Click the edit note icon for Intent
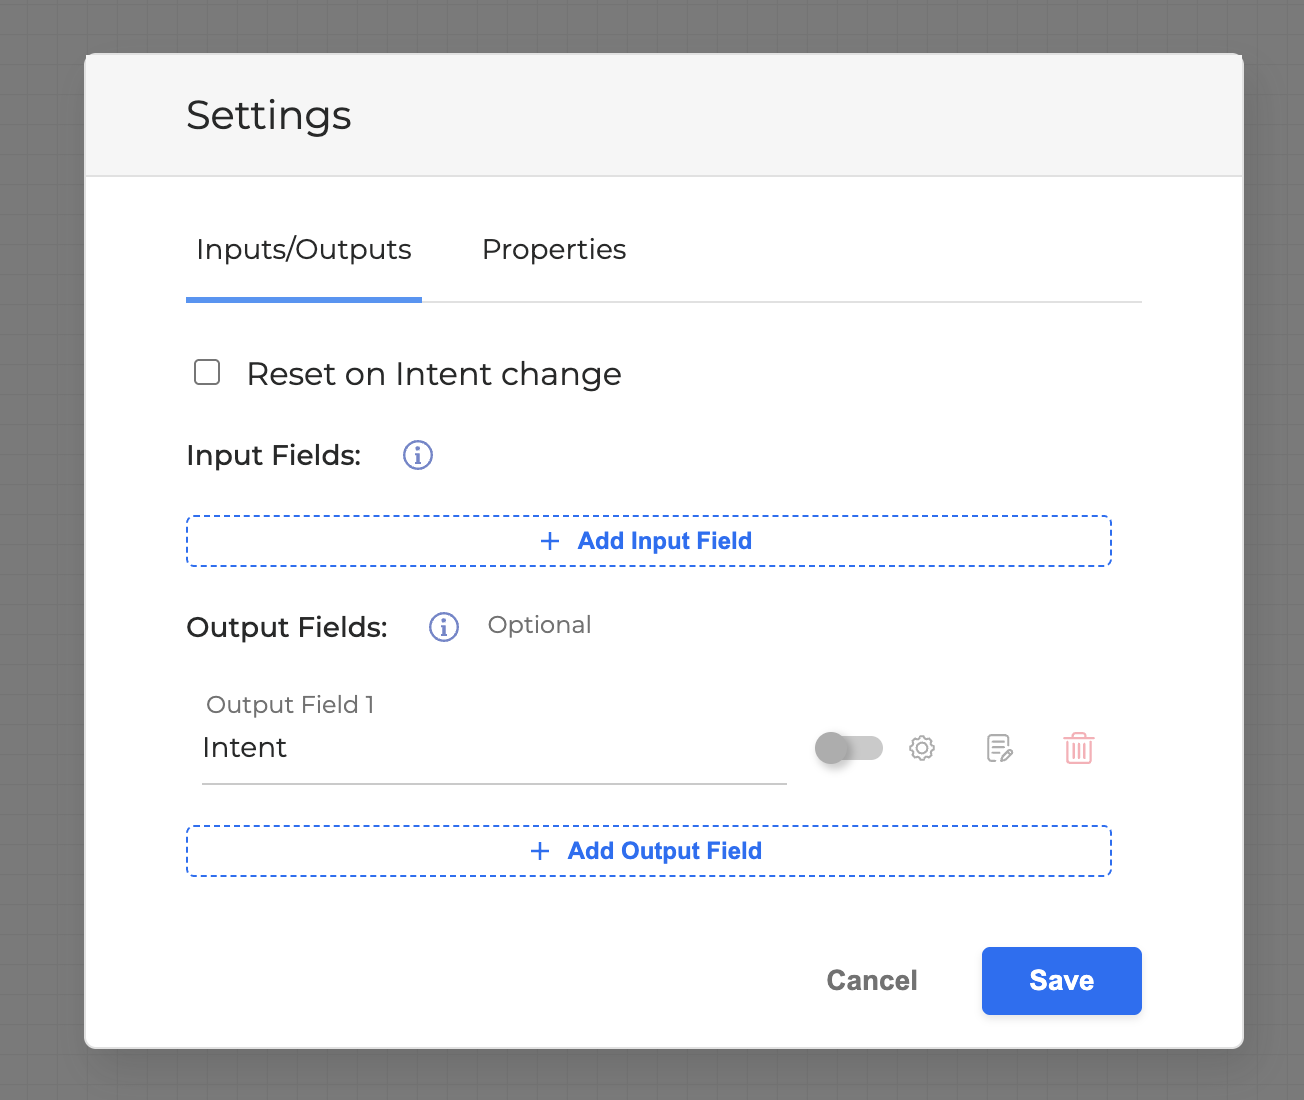 tap(999, 748)
